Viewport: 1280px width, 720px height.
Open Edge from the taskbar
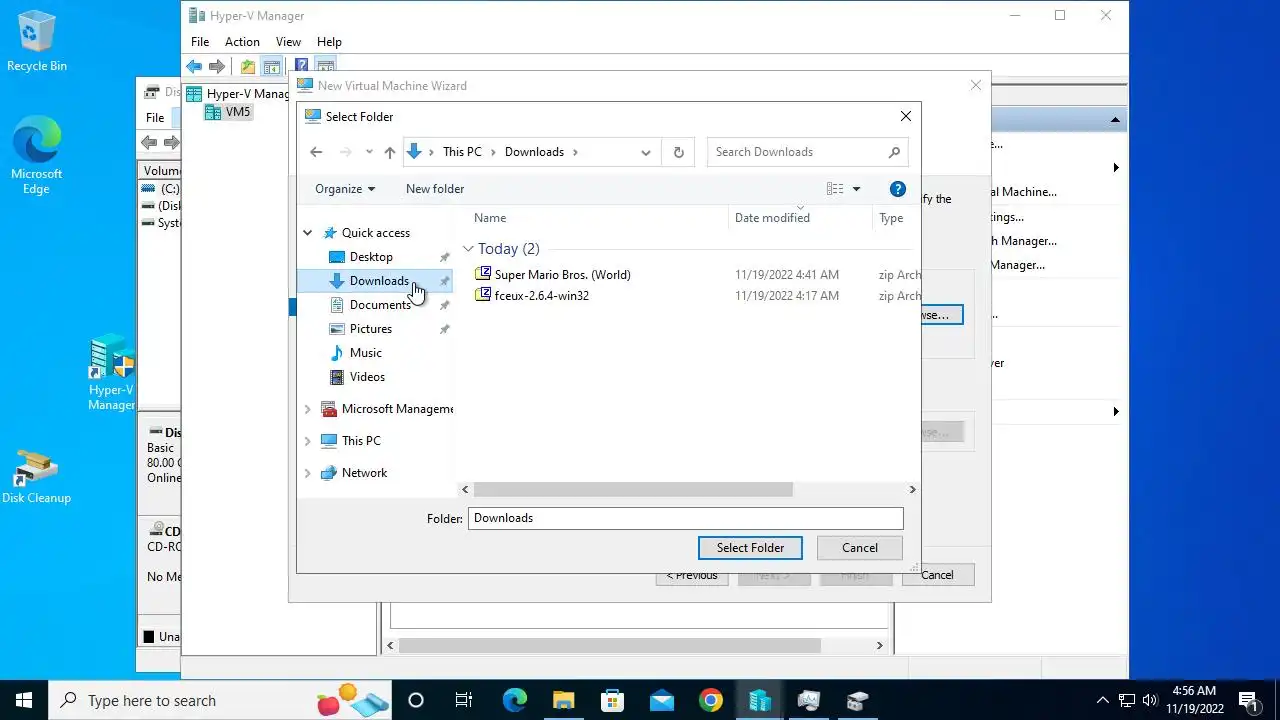coord(514,700)
